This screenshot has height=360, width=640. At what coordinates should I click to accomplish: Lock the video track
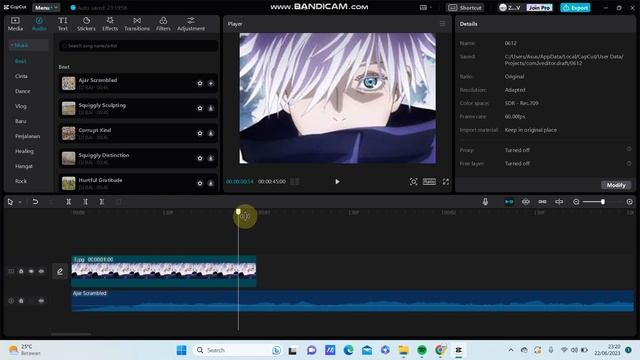tap(21, 271)
